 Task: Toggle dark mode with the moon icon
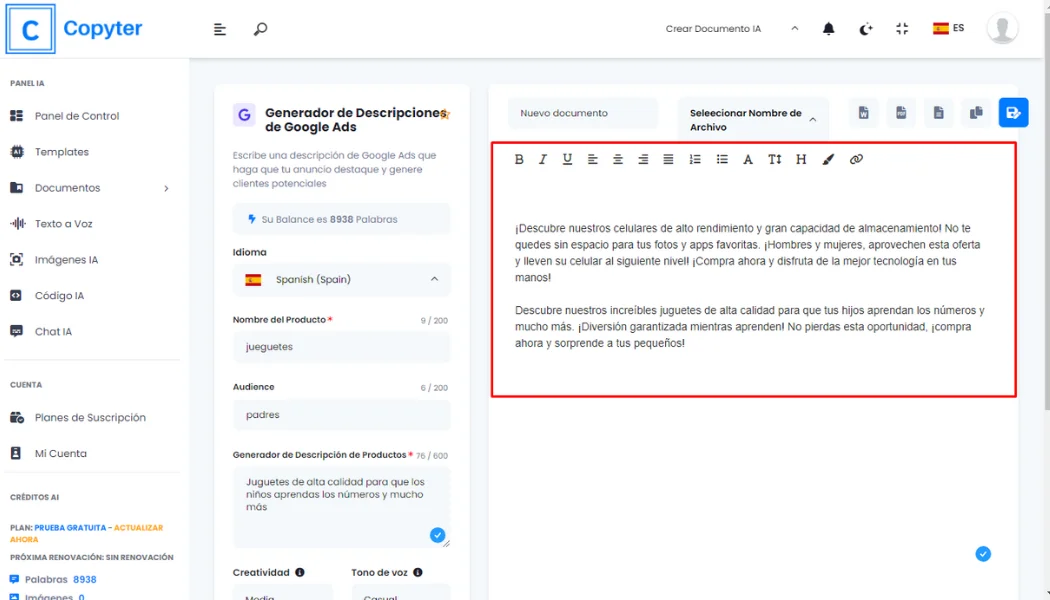[x=866, y=29]
